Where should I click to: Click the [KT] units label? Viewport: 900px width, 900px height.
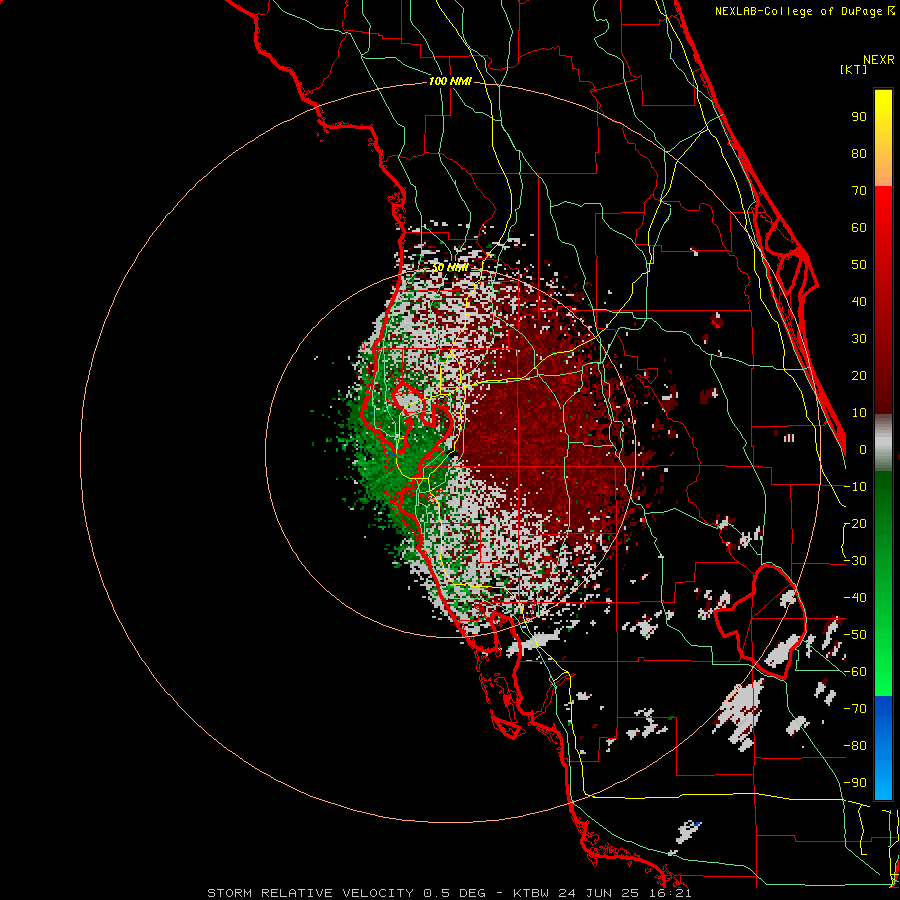[854, 69]
